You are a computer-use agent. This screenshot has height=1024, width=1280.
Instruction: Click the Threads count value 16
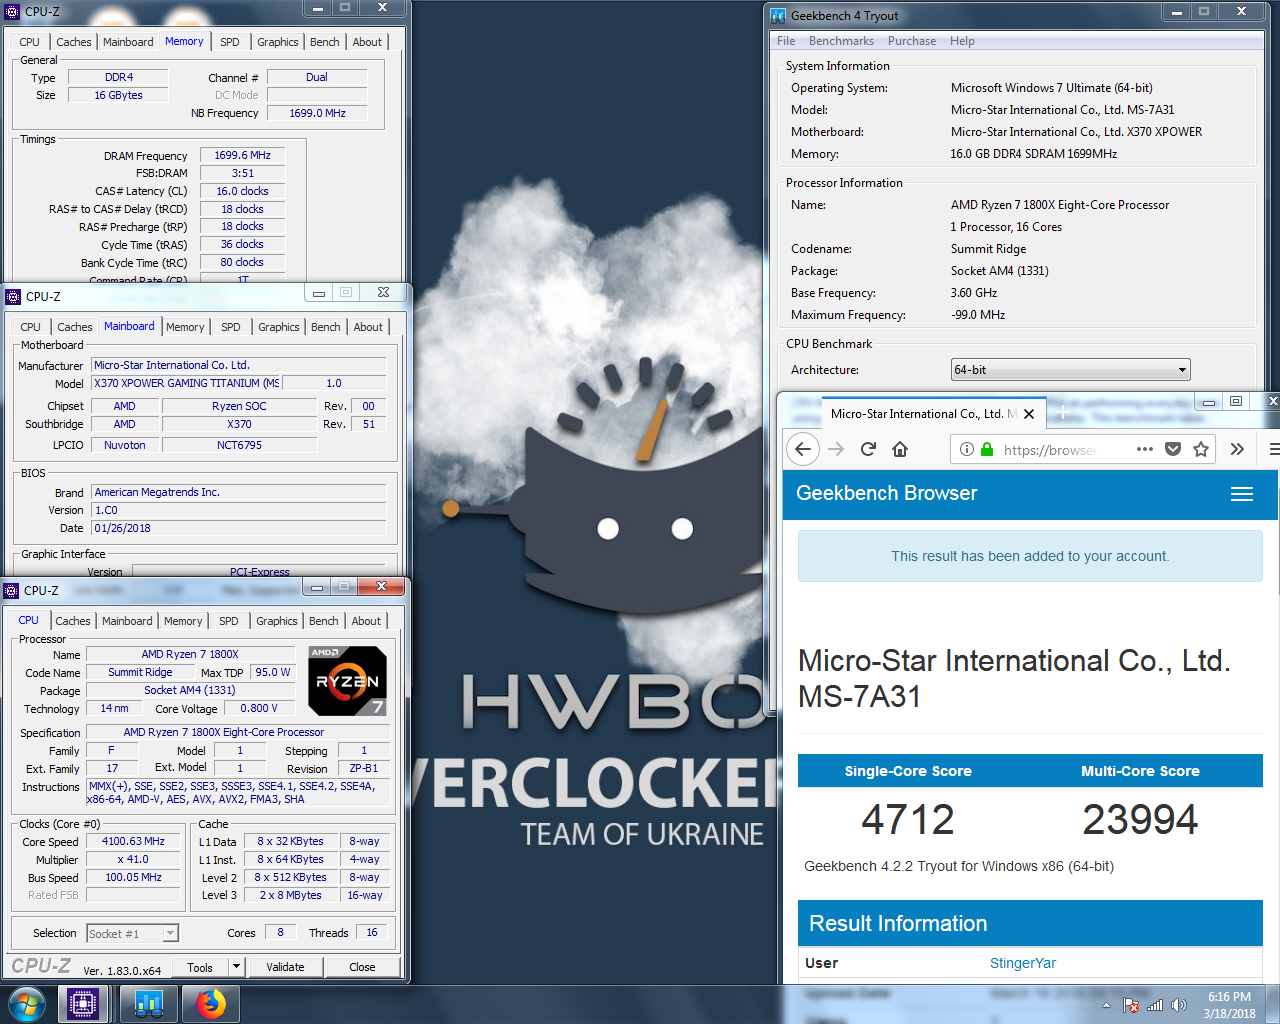(372, 932)
